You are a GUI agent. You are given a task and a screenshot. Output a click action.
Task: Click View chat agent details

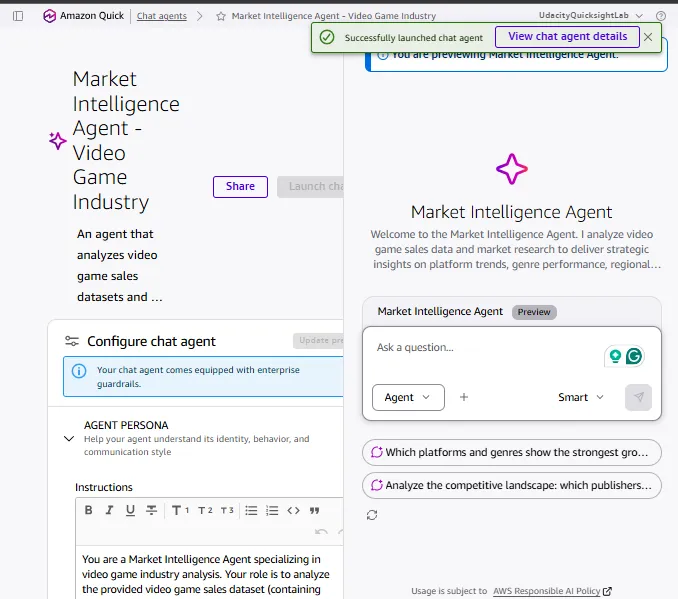point(567,37)
